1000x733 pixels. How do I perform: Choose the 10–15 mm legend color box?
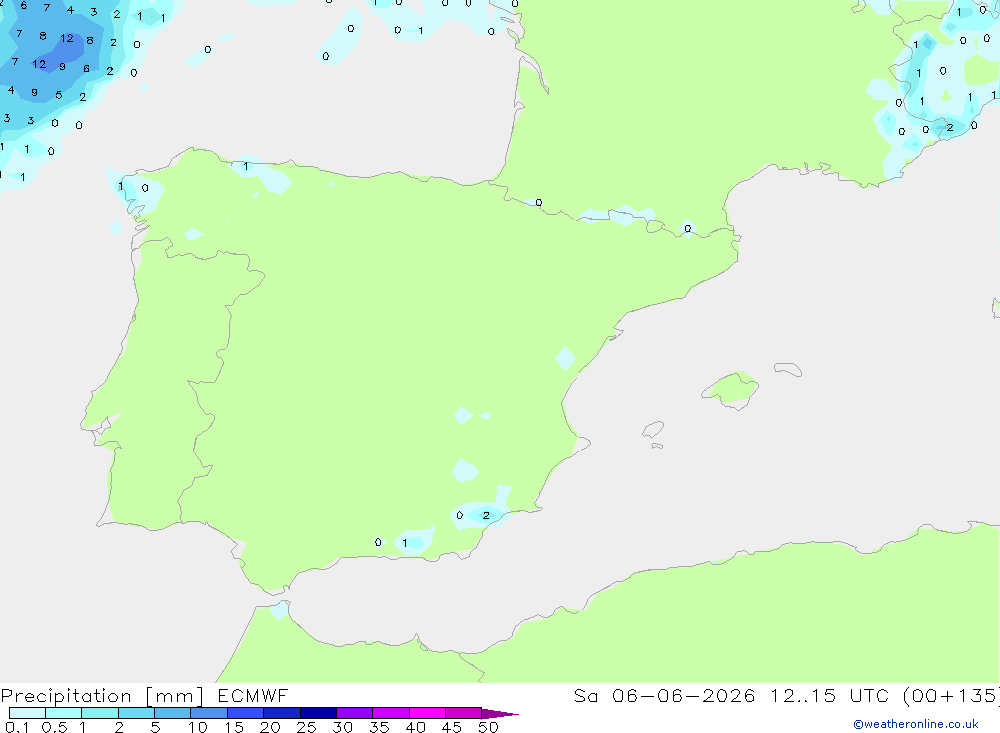pos(209,713)
